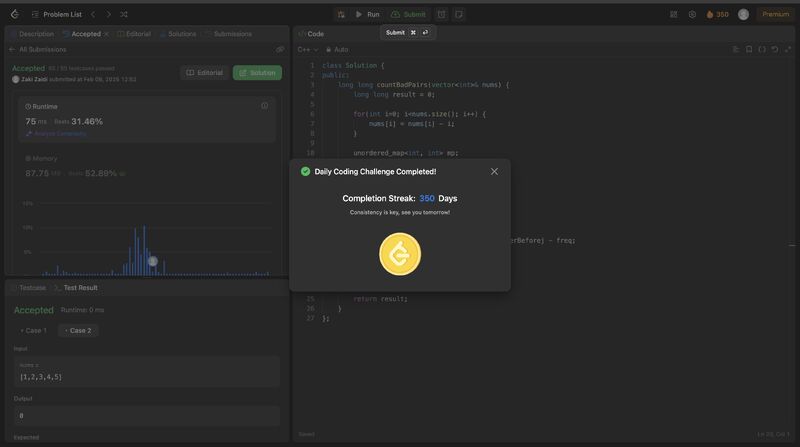Select the Accepted tab
The width and height of the screenshot is (800, 447).
click(x=82, y=34)
